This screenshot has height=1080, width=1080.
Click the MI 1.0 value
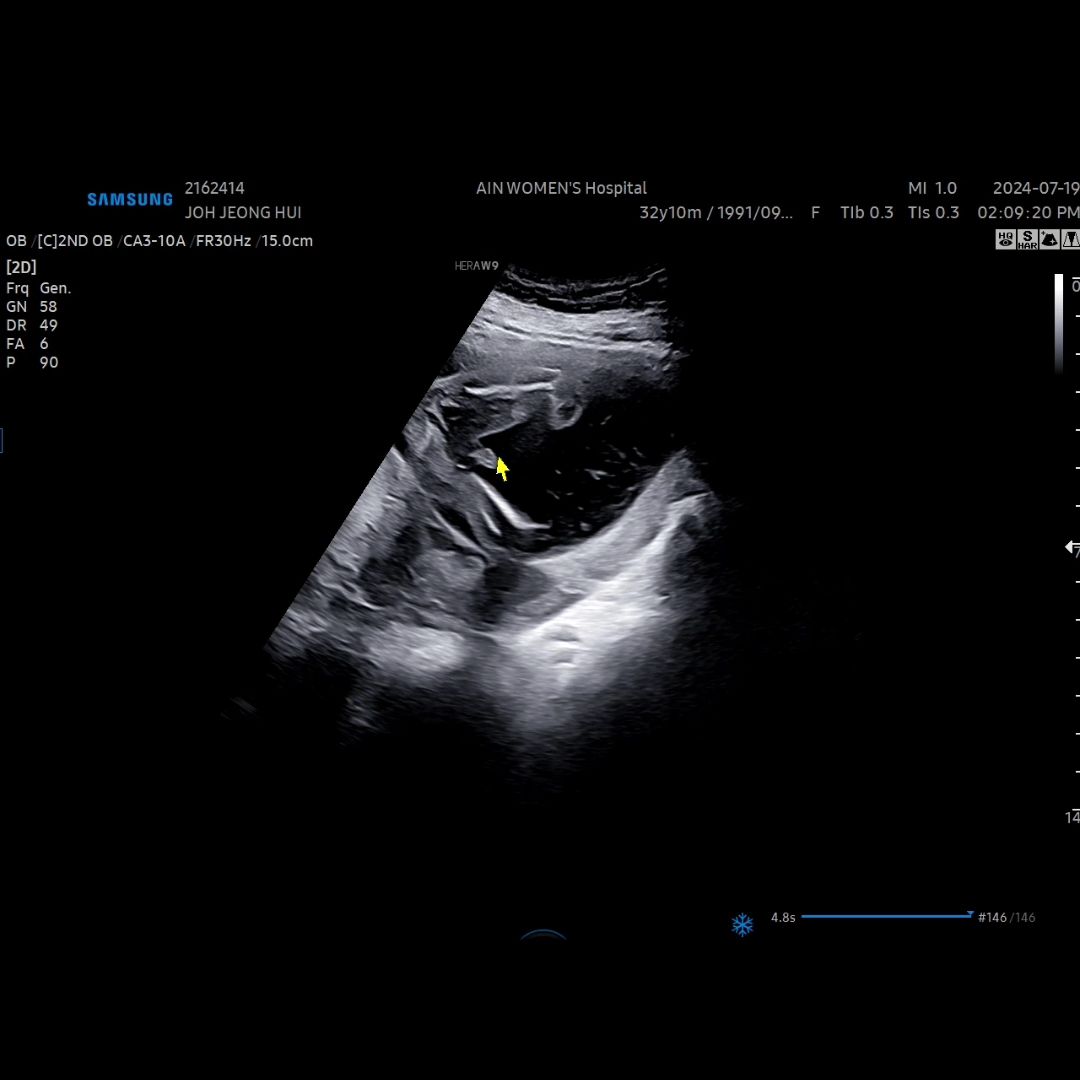click(932, 188)
